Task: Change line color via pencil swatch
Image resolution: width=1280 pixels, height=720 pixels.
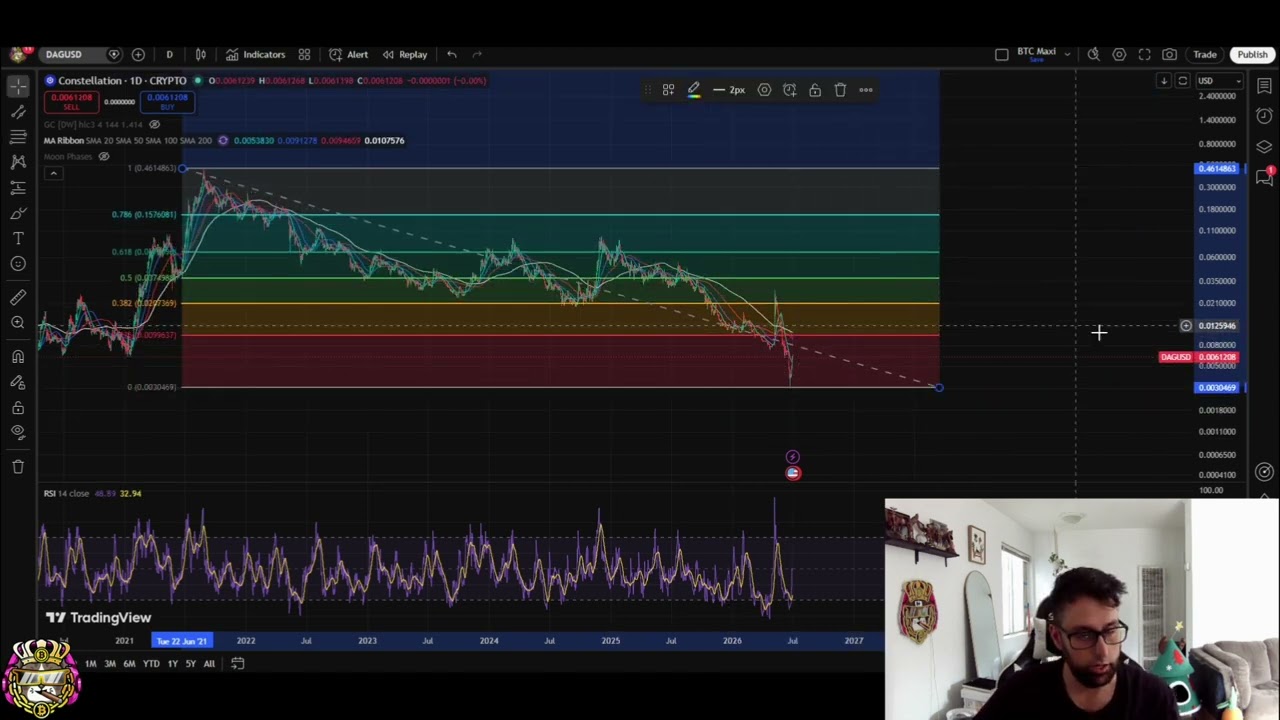Action: pos(693,90)
